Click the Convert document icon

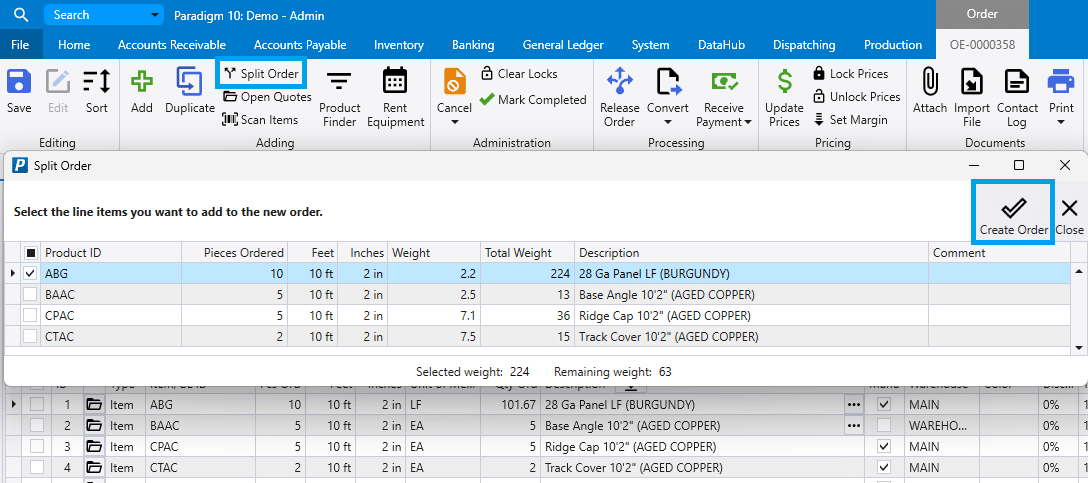pos(668,82)
